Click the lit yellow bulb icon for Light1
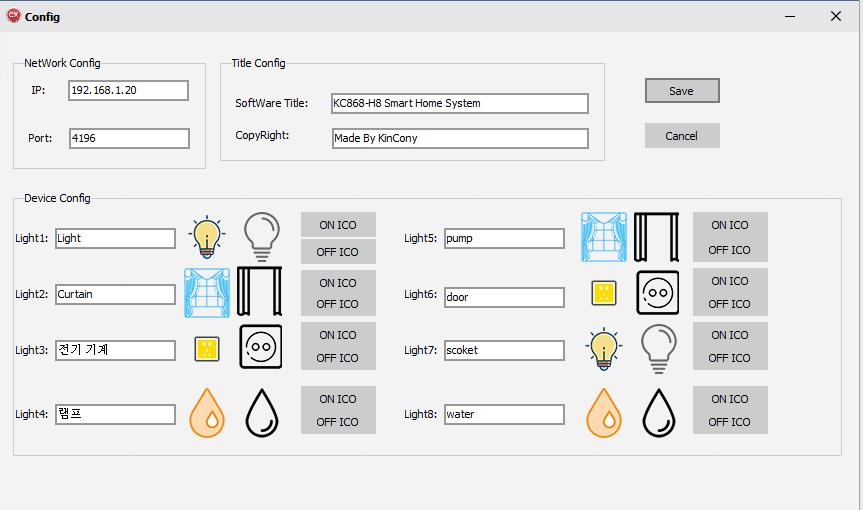This screenshot has width=863, height=510. (206, 236)
